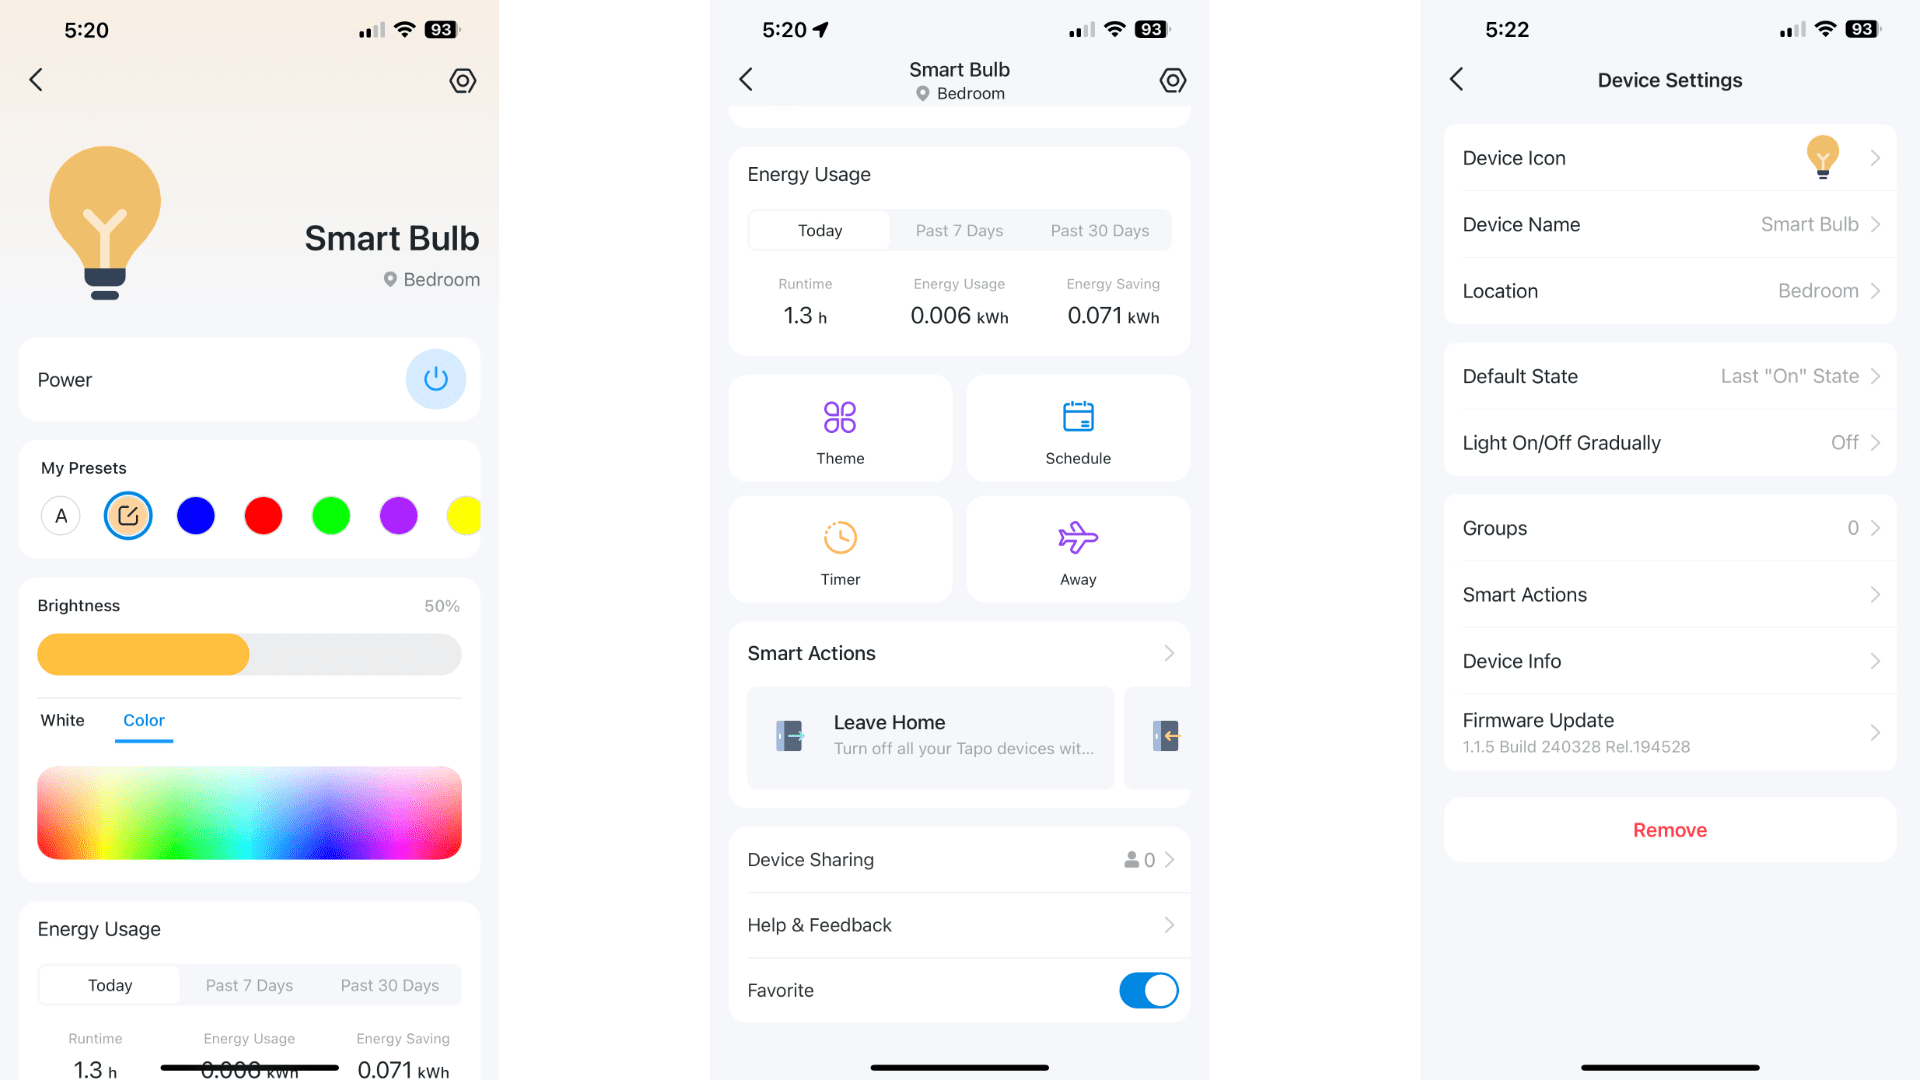Open Device Info expander arrow

pyautogui.click(x=1874, y=661)
